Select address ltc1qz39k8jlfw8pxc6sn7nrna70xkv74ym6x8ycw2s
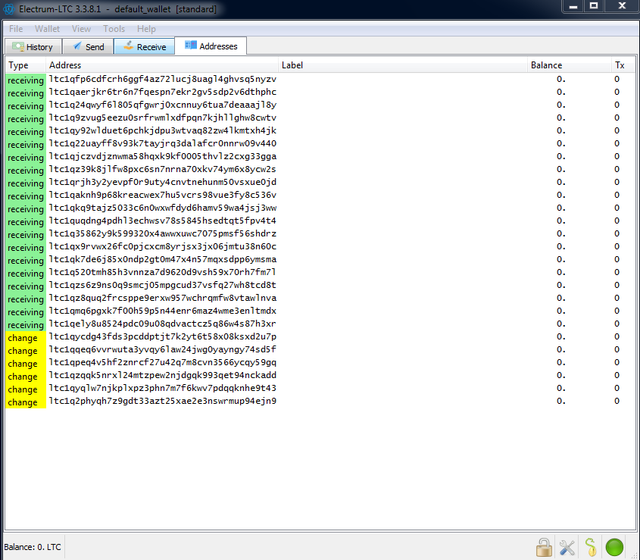 [162, 169]
